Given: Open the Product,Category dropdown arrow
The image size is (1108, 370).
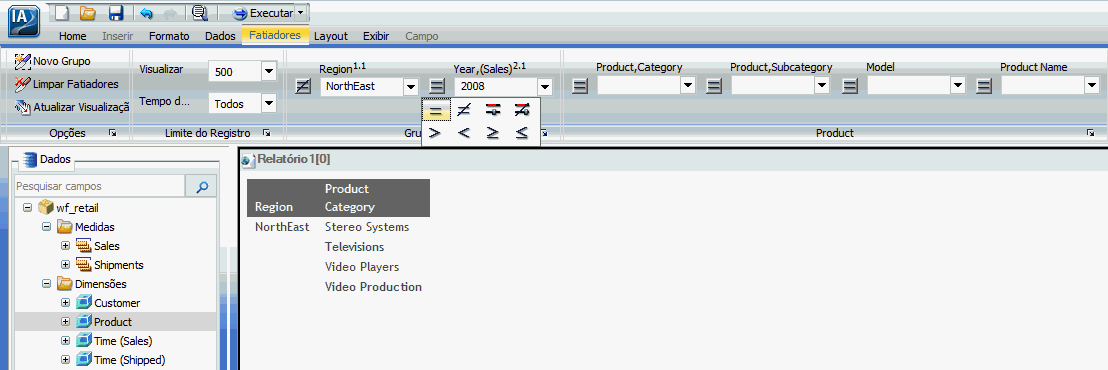Looking at the screenshot, I should [689, 85].
